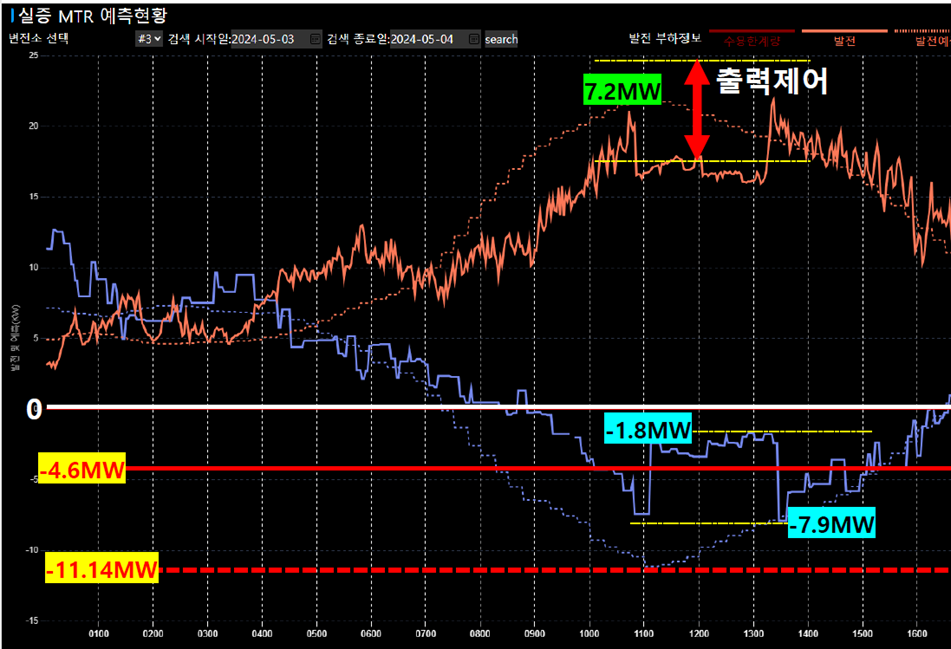Image resolution: width=951 pixels, height=649 pixels.
Task: Click the yellow -4.6MW limit label
Action: pos(81,468)
